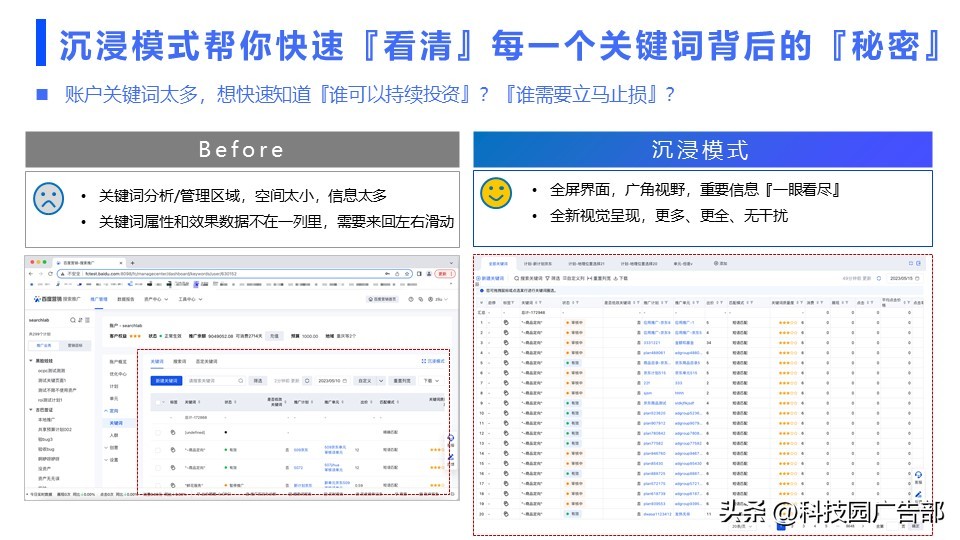
Task: Check the [undefined] keyword row checkbox
Action: (x=158, y=432)
